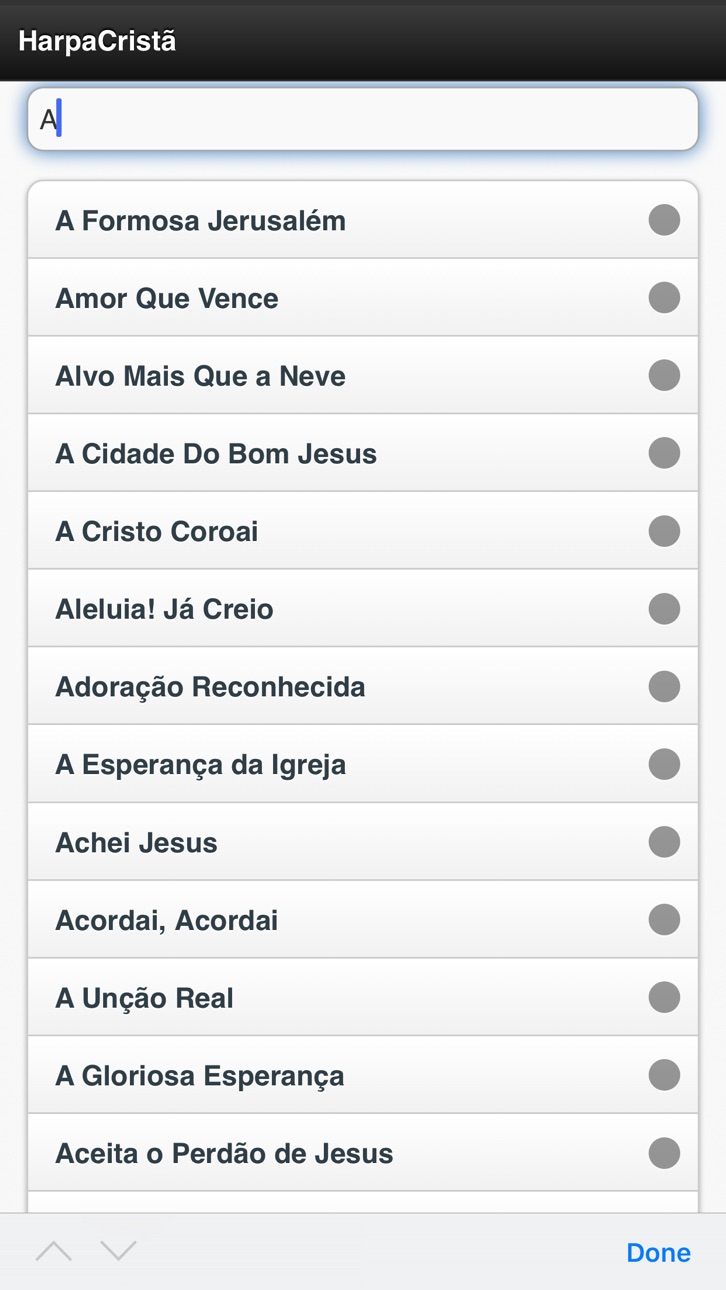Tap the gray circle icon beside A Cristo Coroai
This screenshot has width=726, height=1290.
[x=664, y=531]
